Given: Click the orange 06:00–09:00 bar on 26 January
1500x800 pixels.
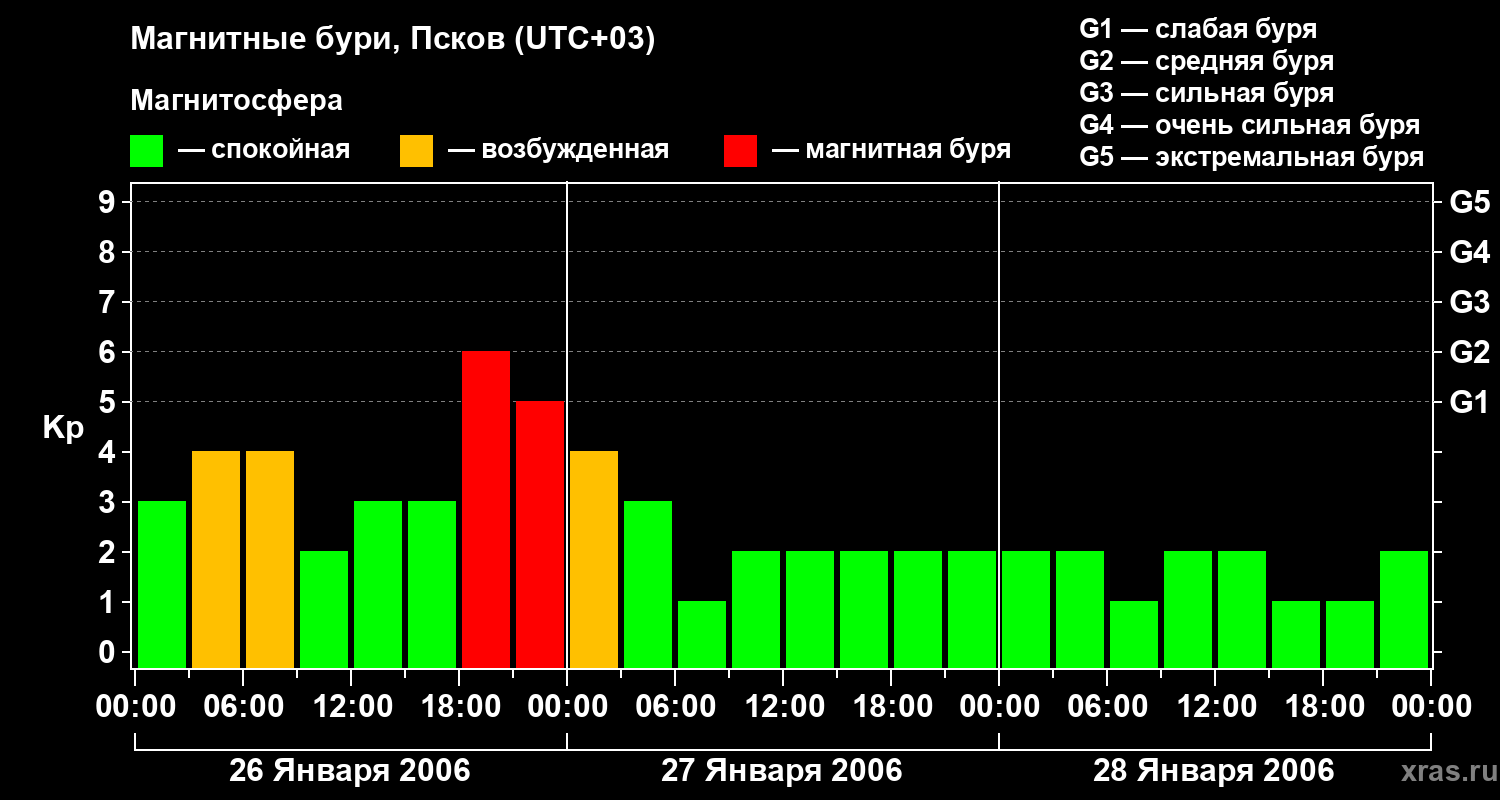Looking at the screenshot, I should tap(270, 559).
